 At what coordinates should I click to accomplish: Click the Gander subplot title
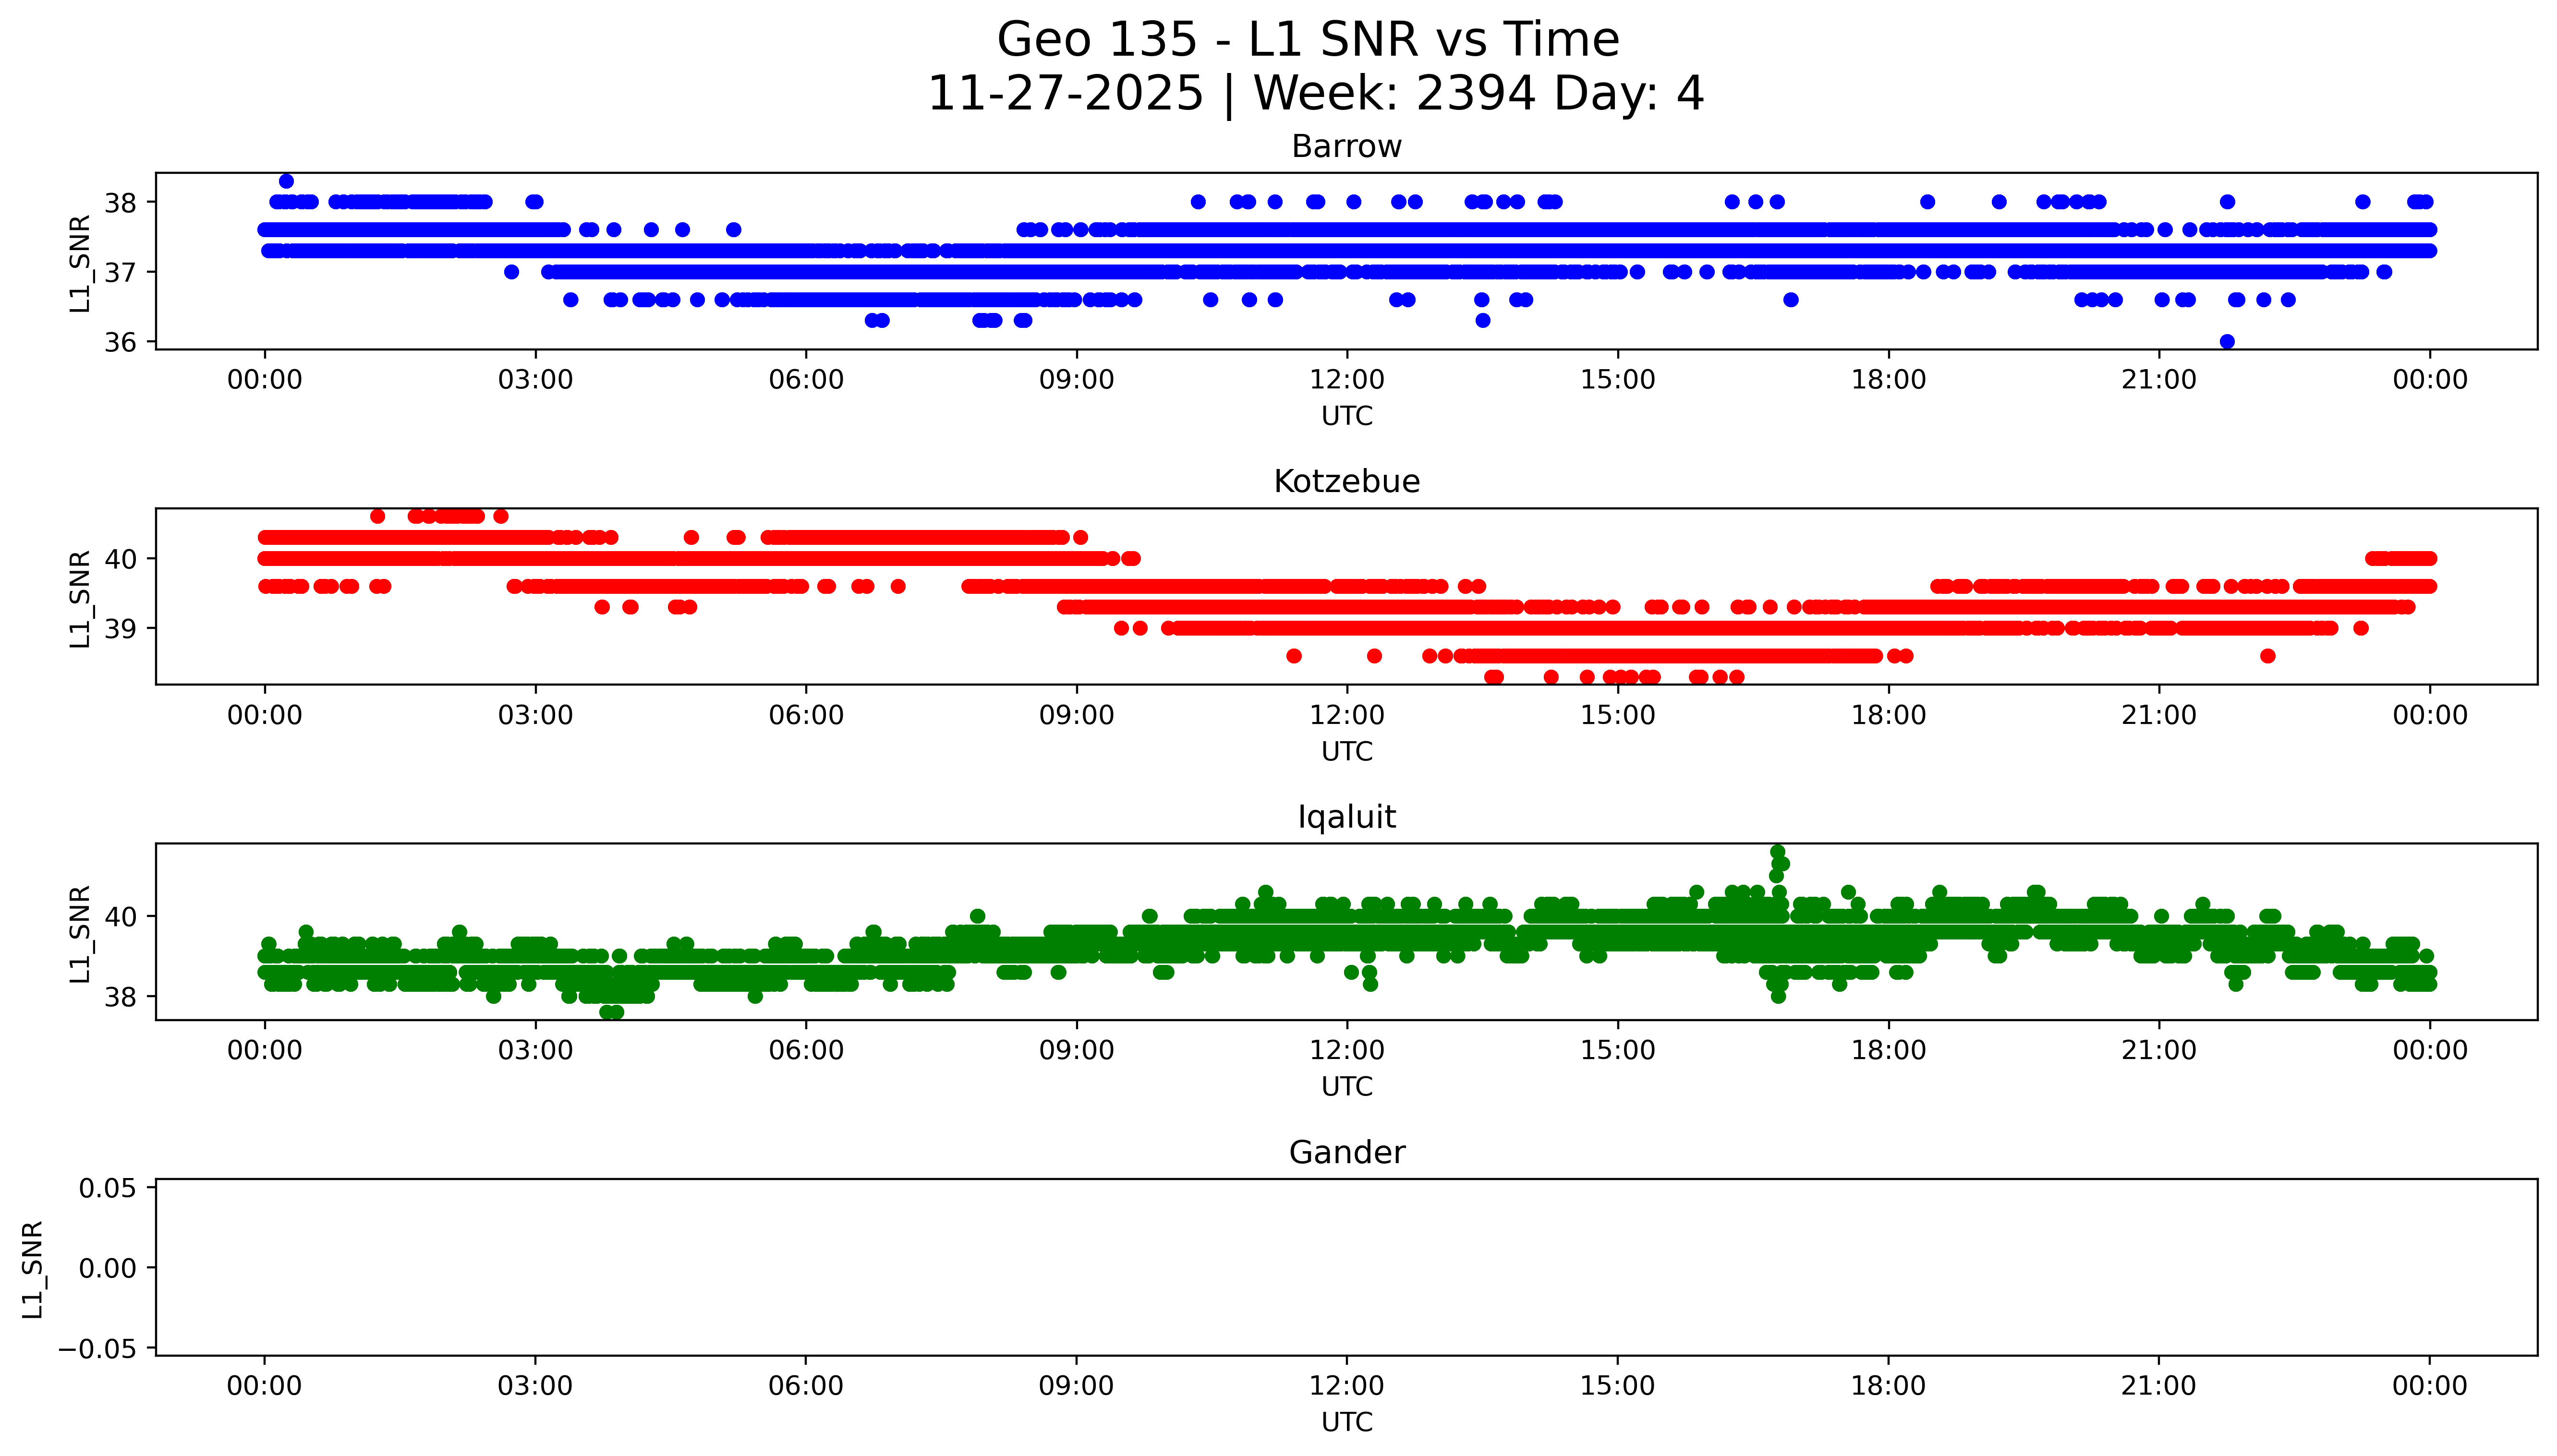coord(1346,1152)
